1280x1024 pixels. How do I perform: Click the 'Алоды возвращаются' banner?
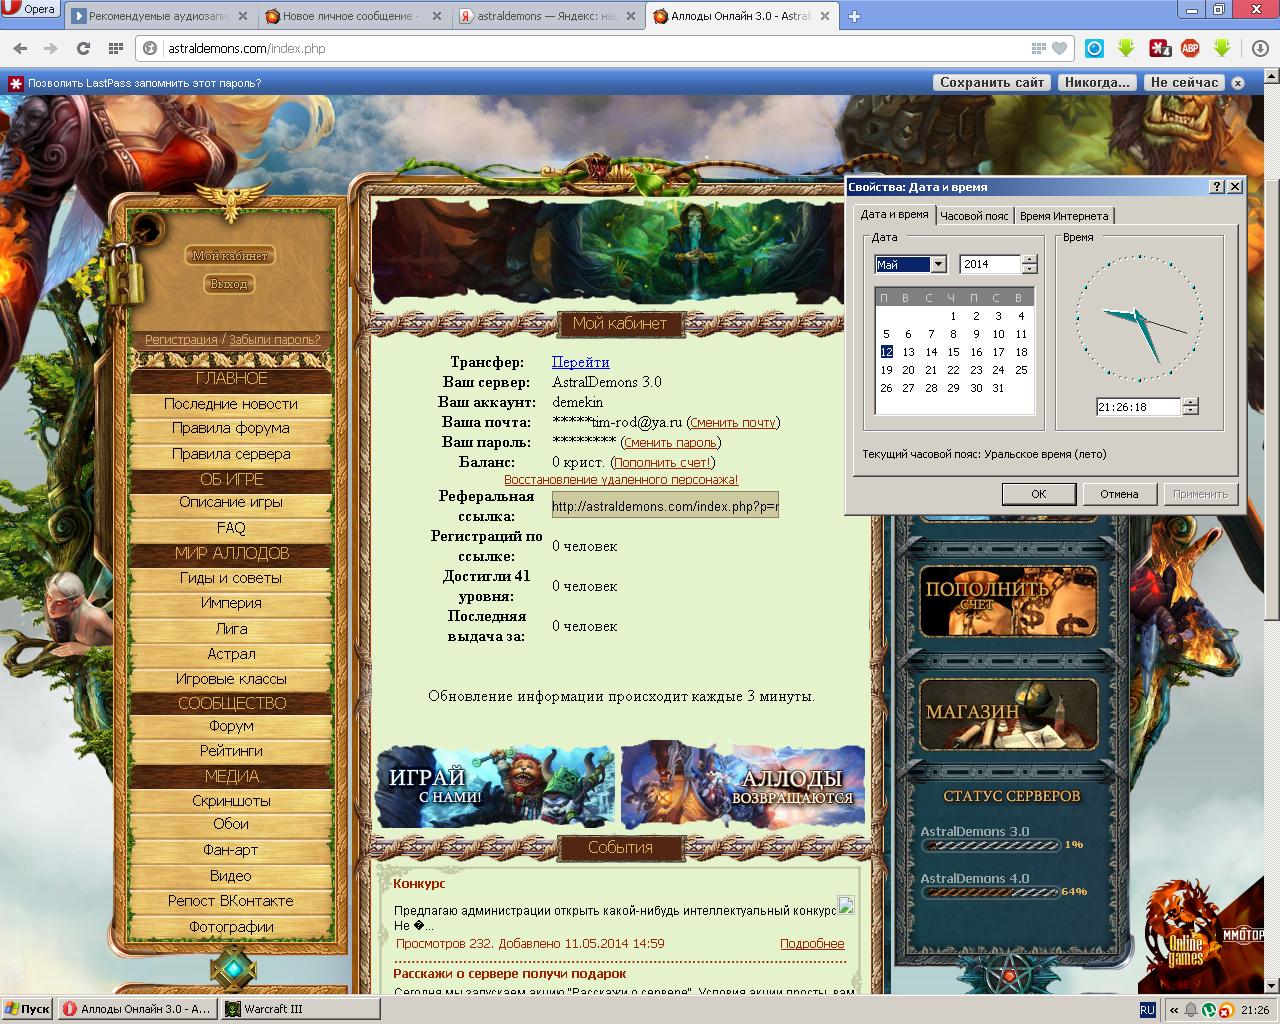[x=742, y=786]
